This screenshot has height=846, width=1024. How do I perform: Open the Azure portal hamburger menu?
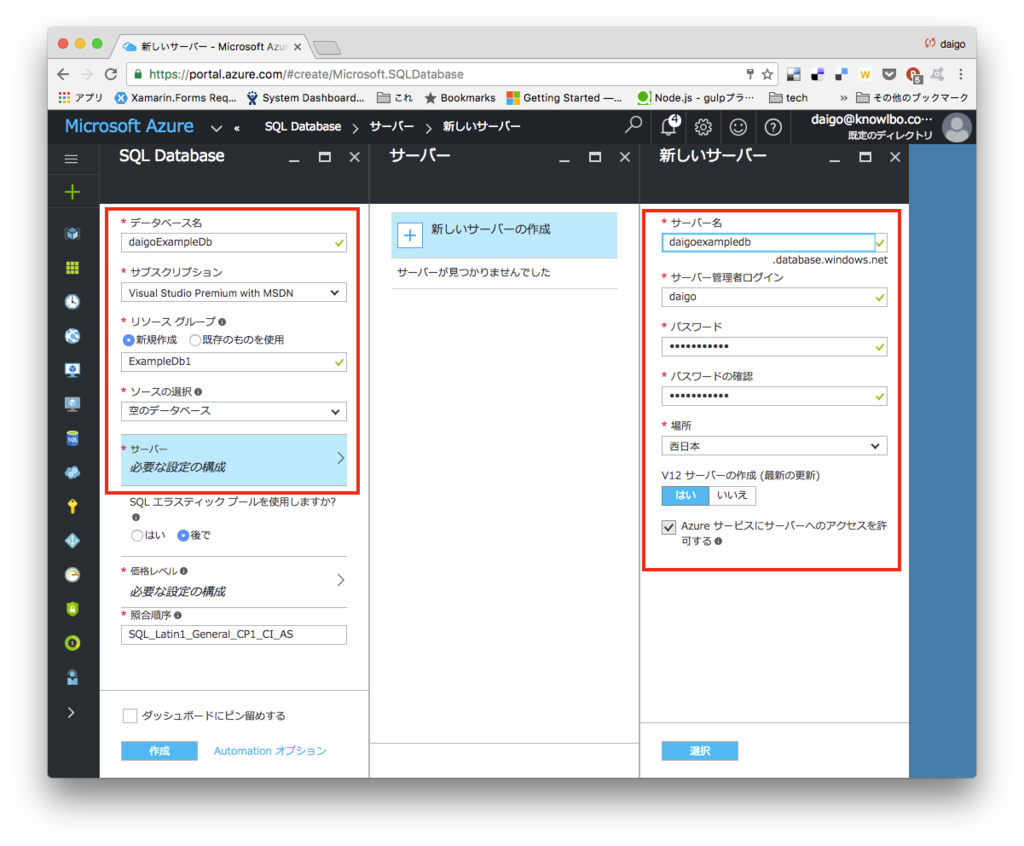pyautogui.click(x=72, y=159)
